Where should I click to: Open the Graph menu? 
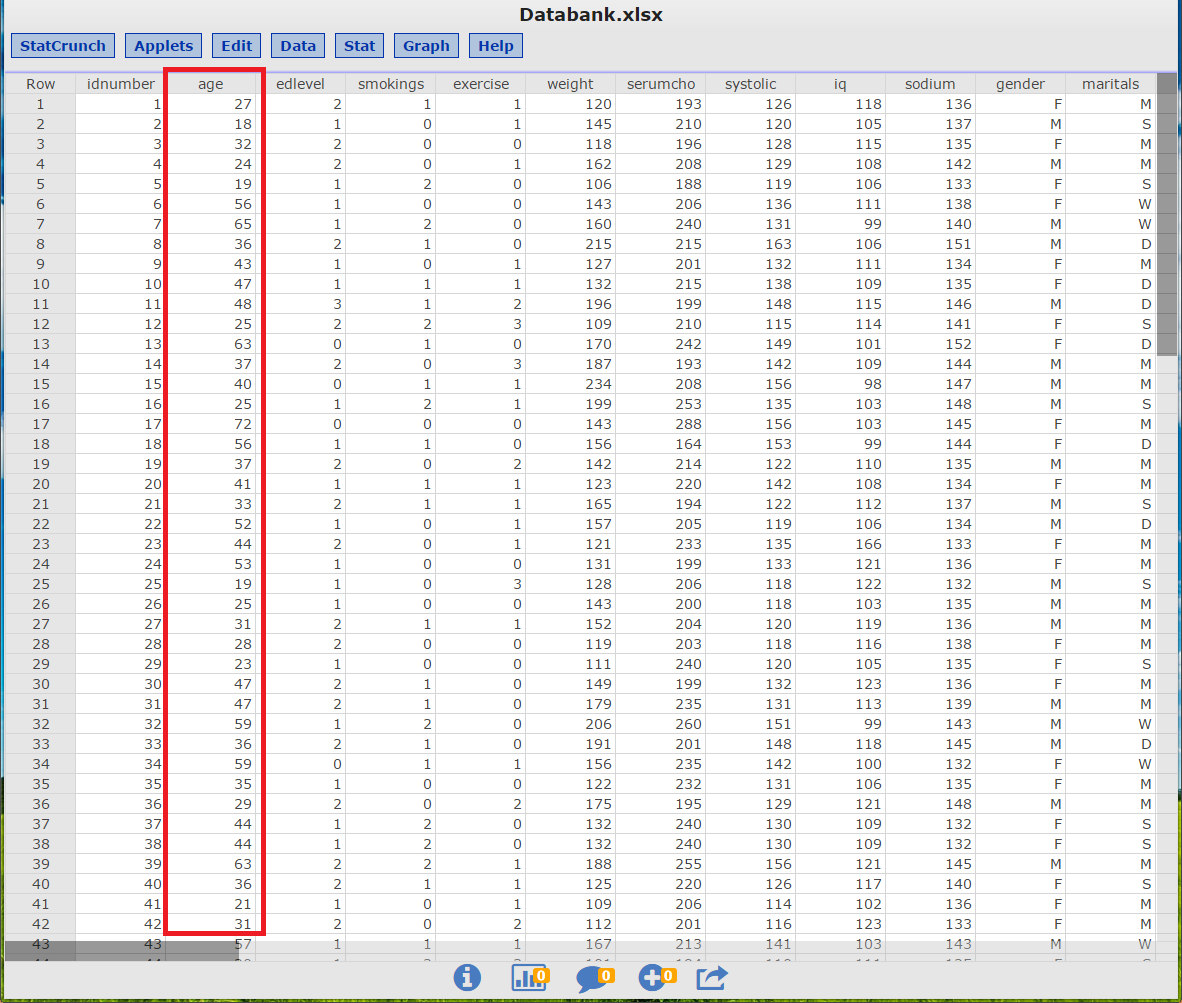tap(426, 46)
